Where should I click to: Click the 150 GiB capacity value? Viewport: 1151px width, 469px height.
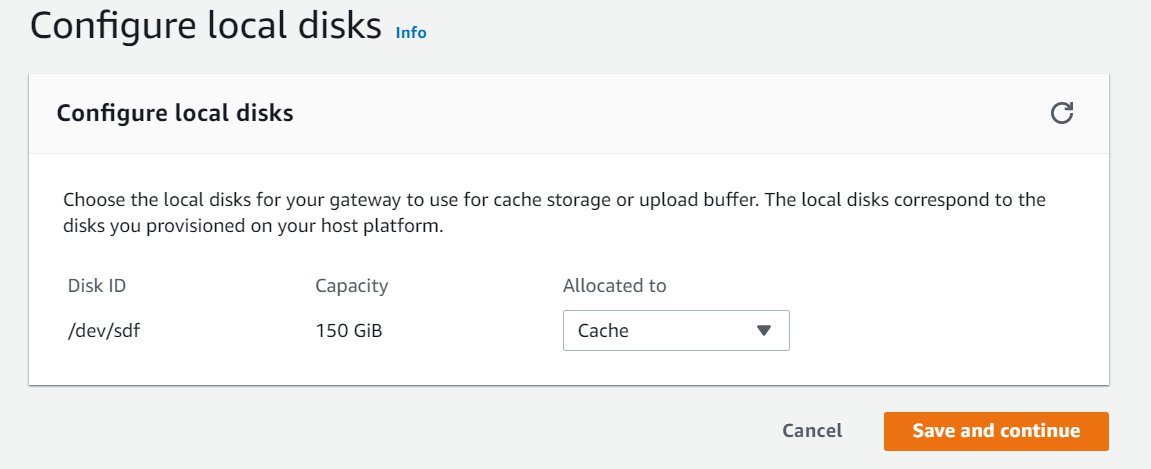click(x=349, y=331)
